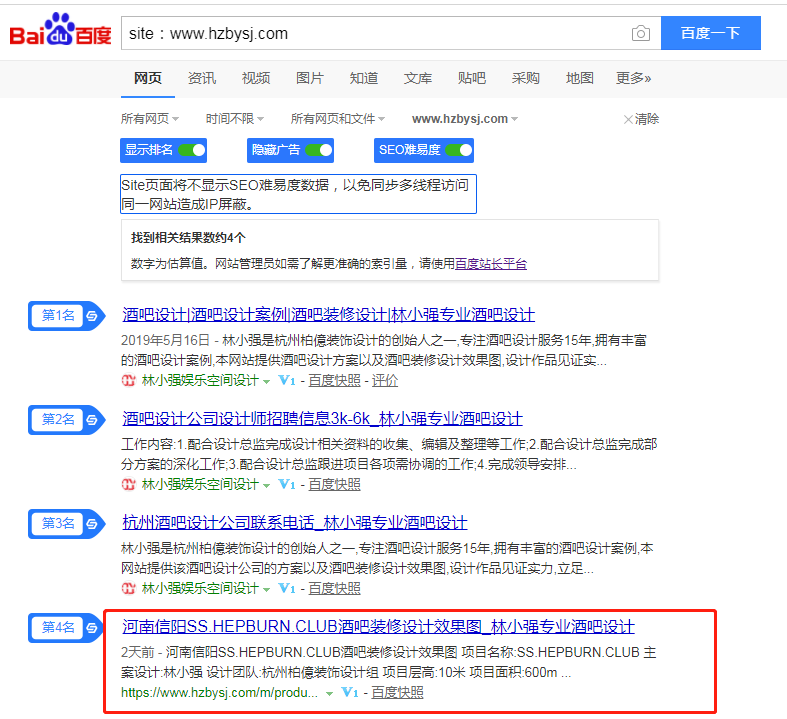Image resolution: width=787 pixels, height=719 pixels.
Task: Expand arrow beside second result's 林小强娱乐空间设计
Action: pyautogui.click(x=267, y=486)
